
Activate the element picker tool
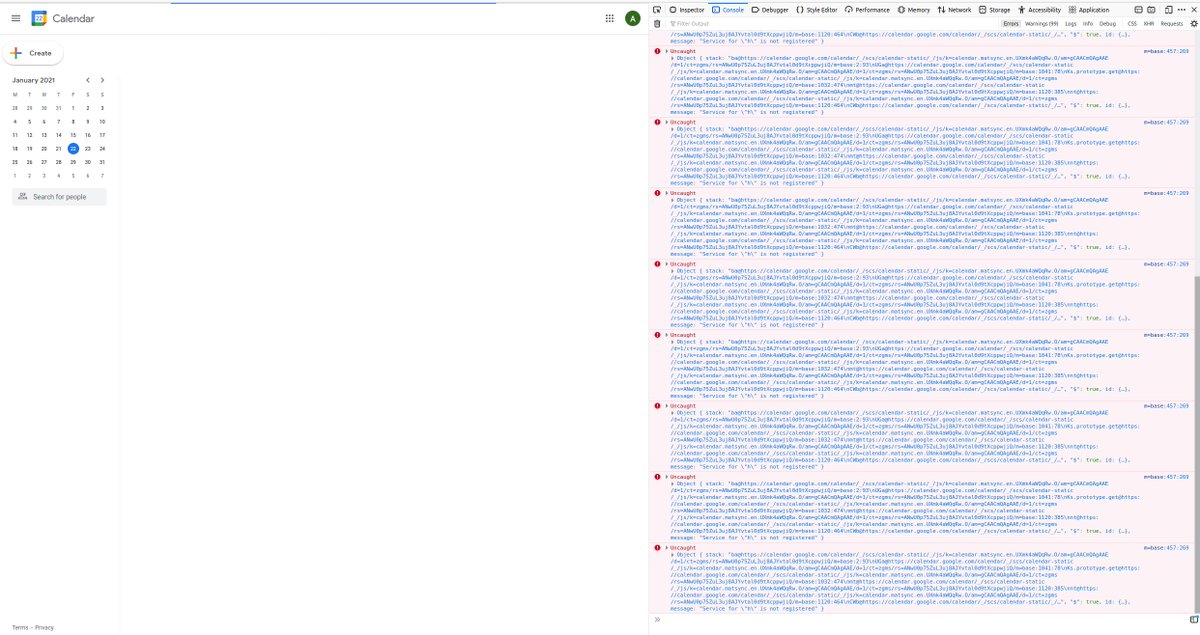point(657,9)
